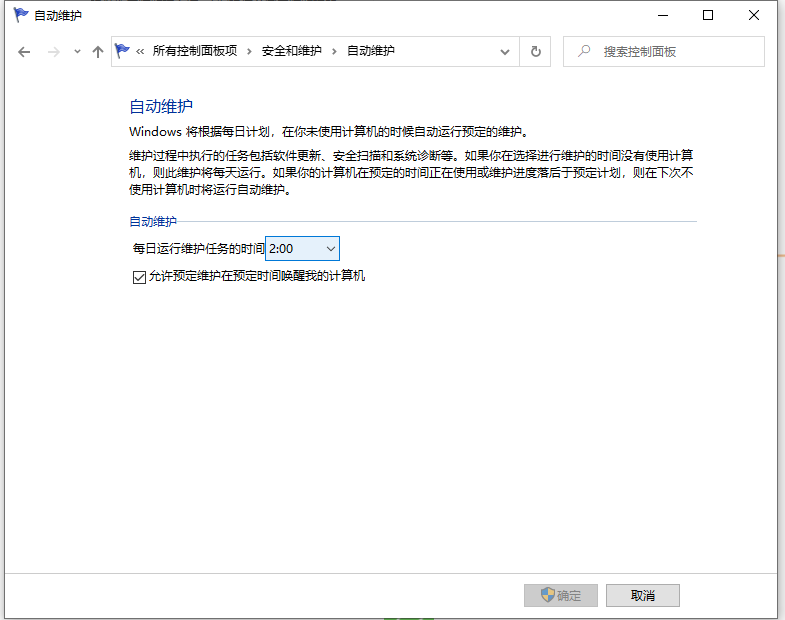Viewport: 785px width, 620px height.
Task: Click the 自动维护 section group label
Action: click(153, 221)
